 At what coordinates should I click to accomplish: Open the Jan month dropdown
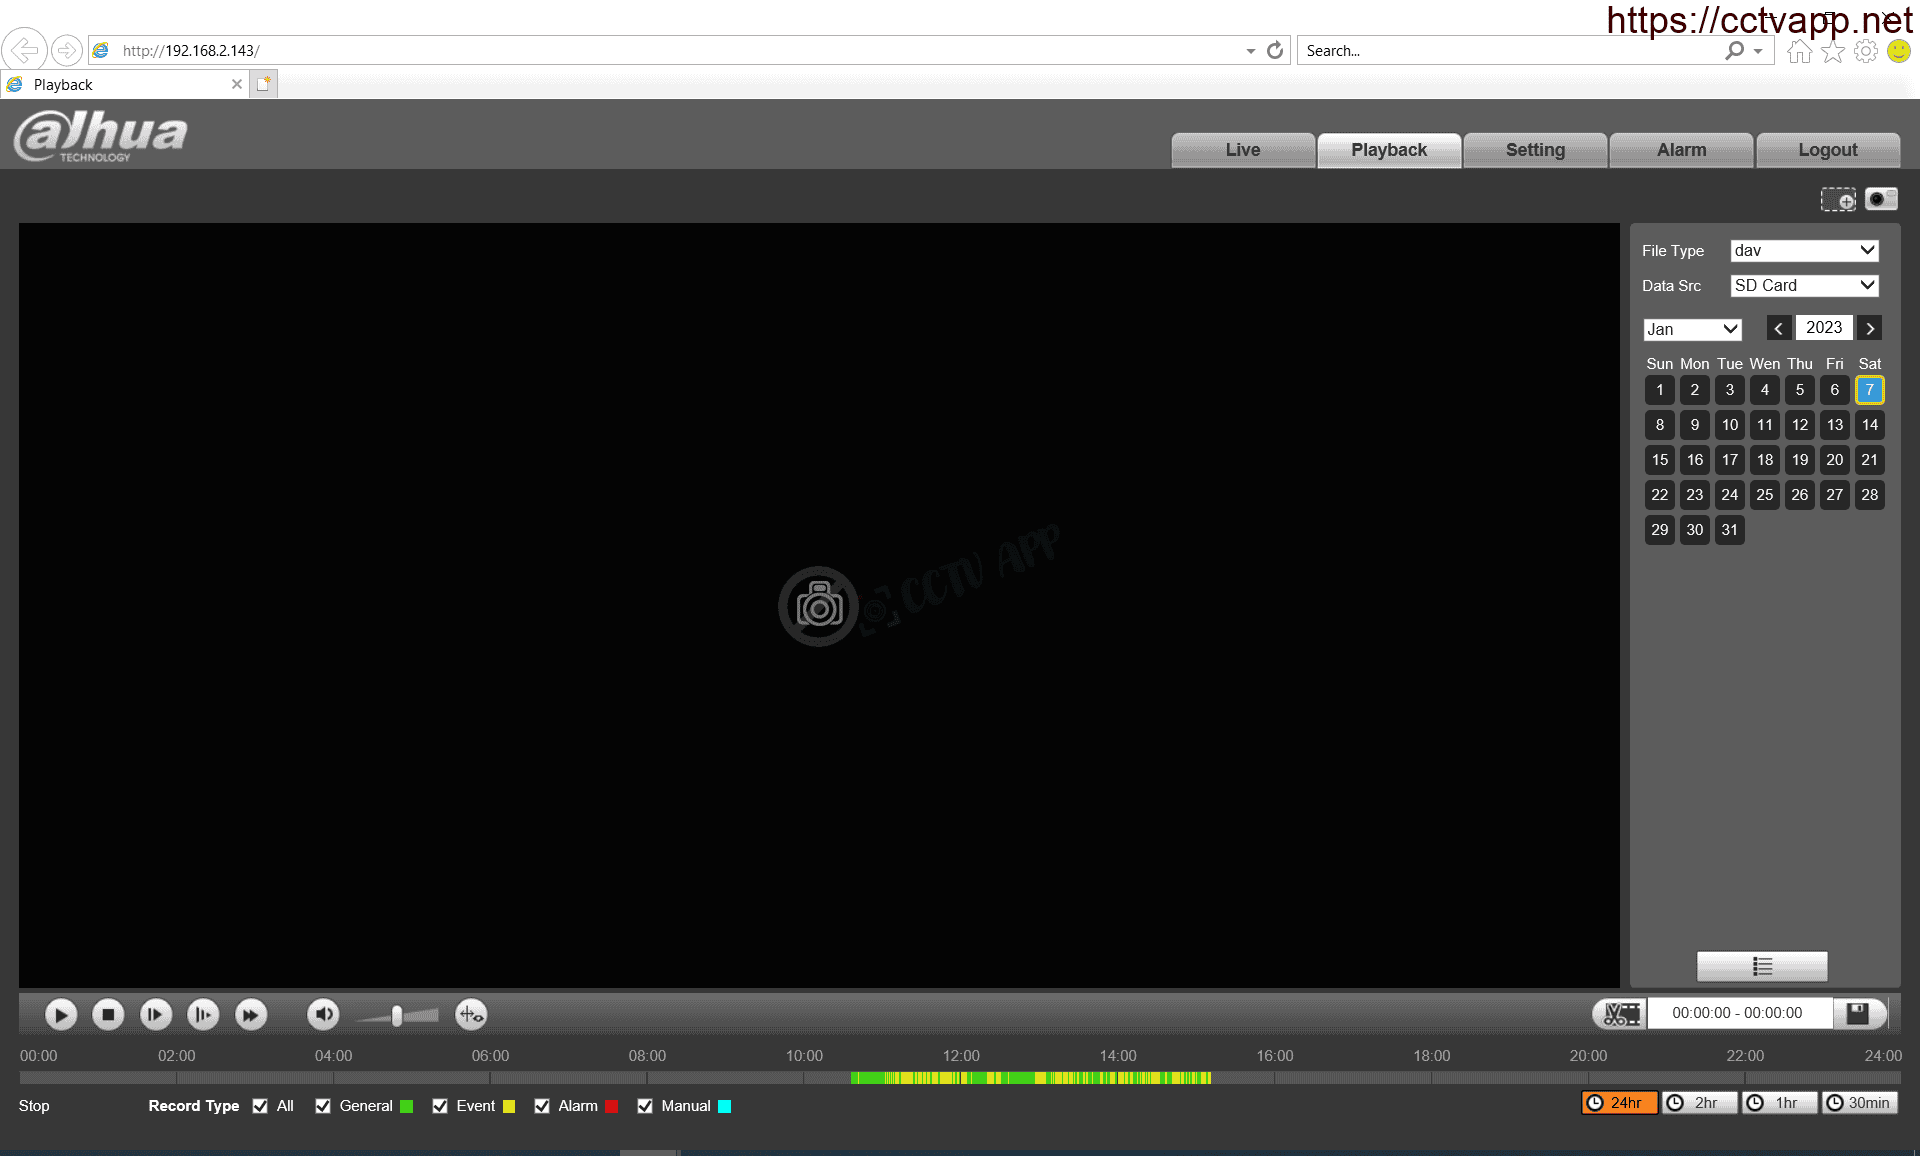1692,329
